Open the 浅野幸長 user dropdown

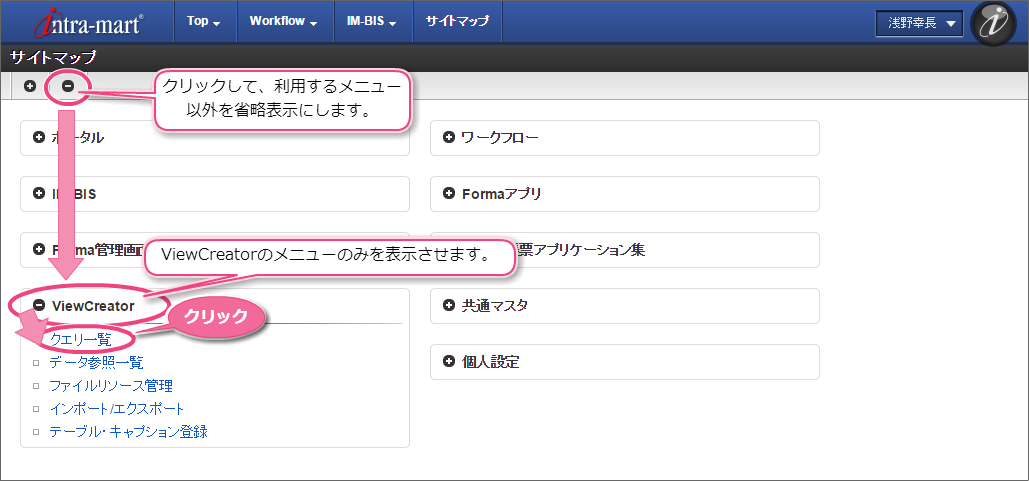point(919,24)
